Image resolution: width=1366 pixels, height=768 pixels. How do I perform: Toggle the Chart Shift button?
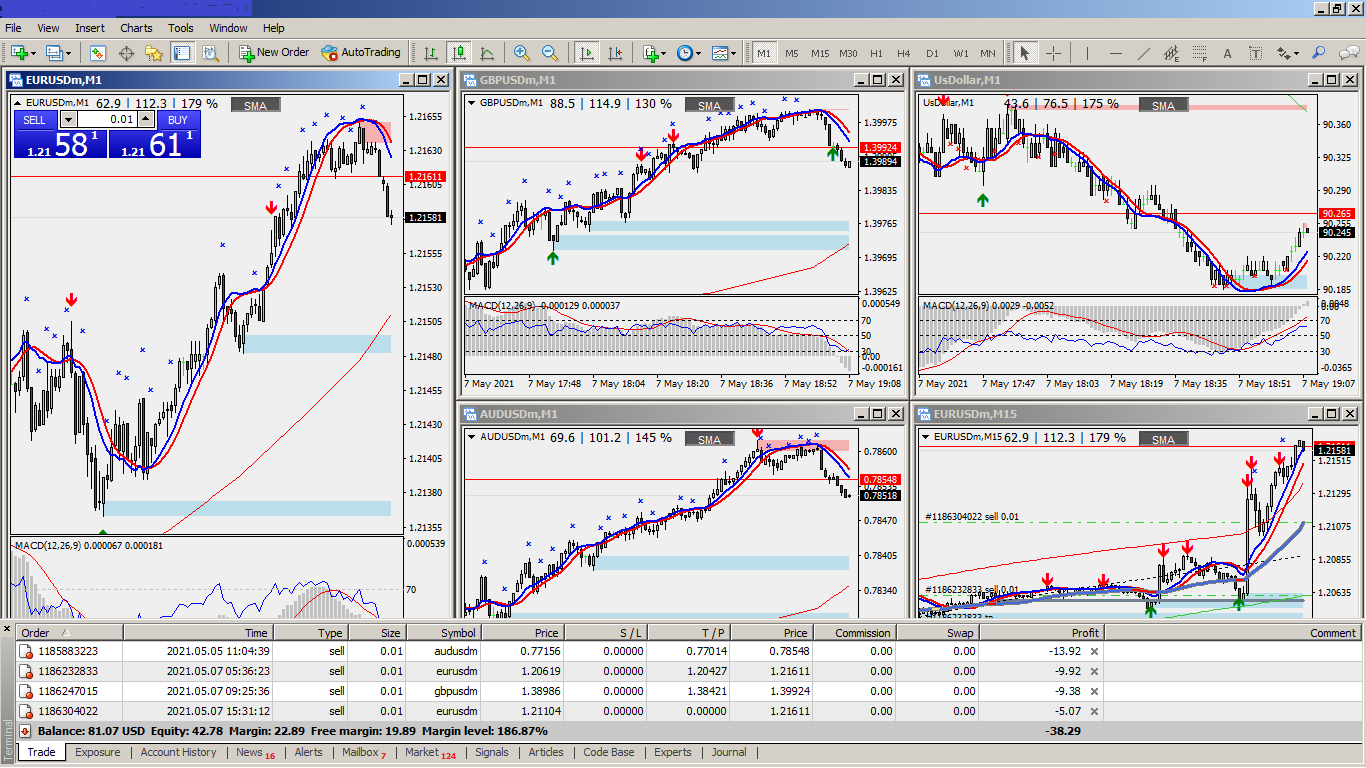(x=615, y=53)
